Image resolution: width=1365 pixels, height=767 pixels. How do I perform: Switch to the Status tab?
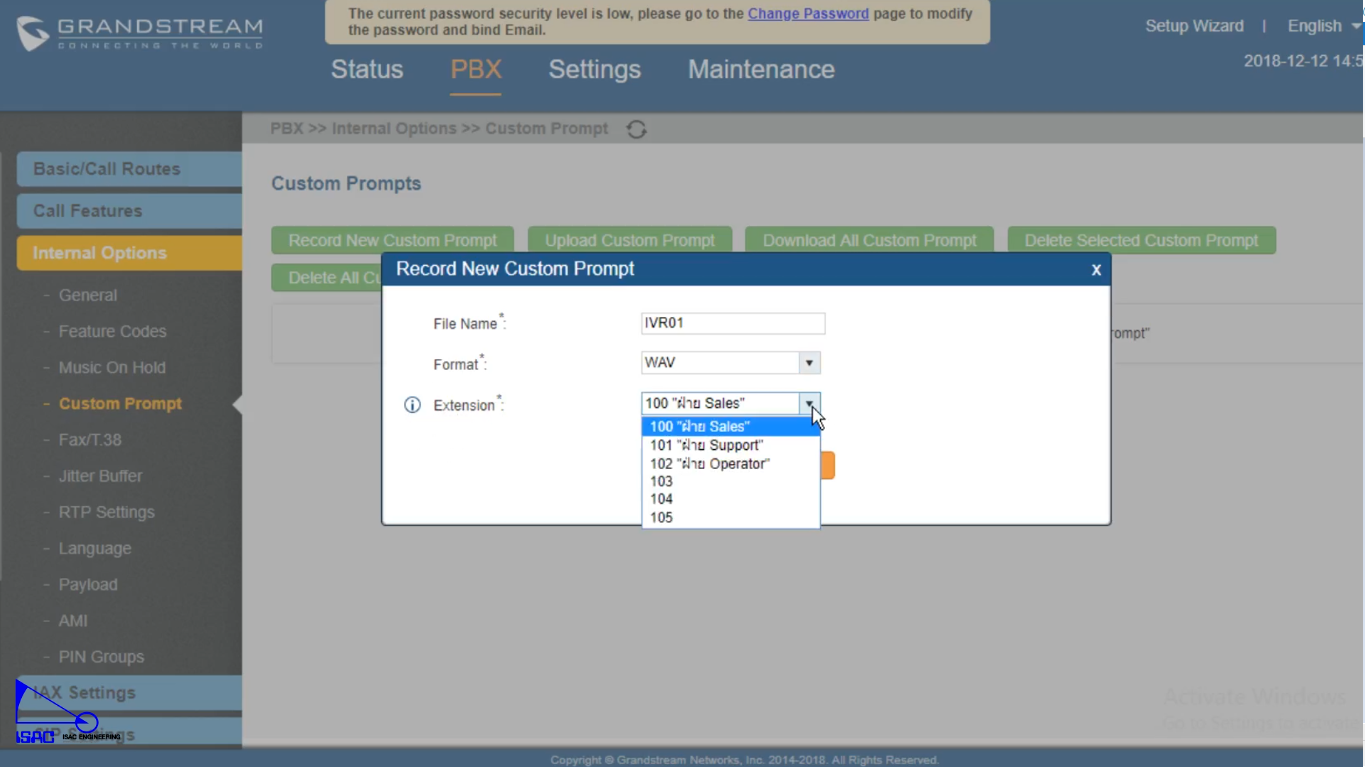point(367,70)
